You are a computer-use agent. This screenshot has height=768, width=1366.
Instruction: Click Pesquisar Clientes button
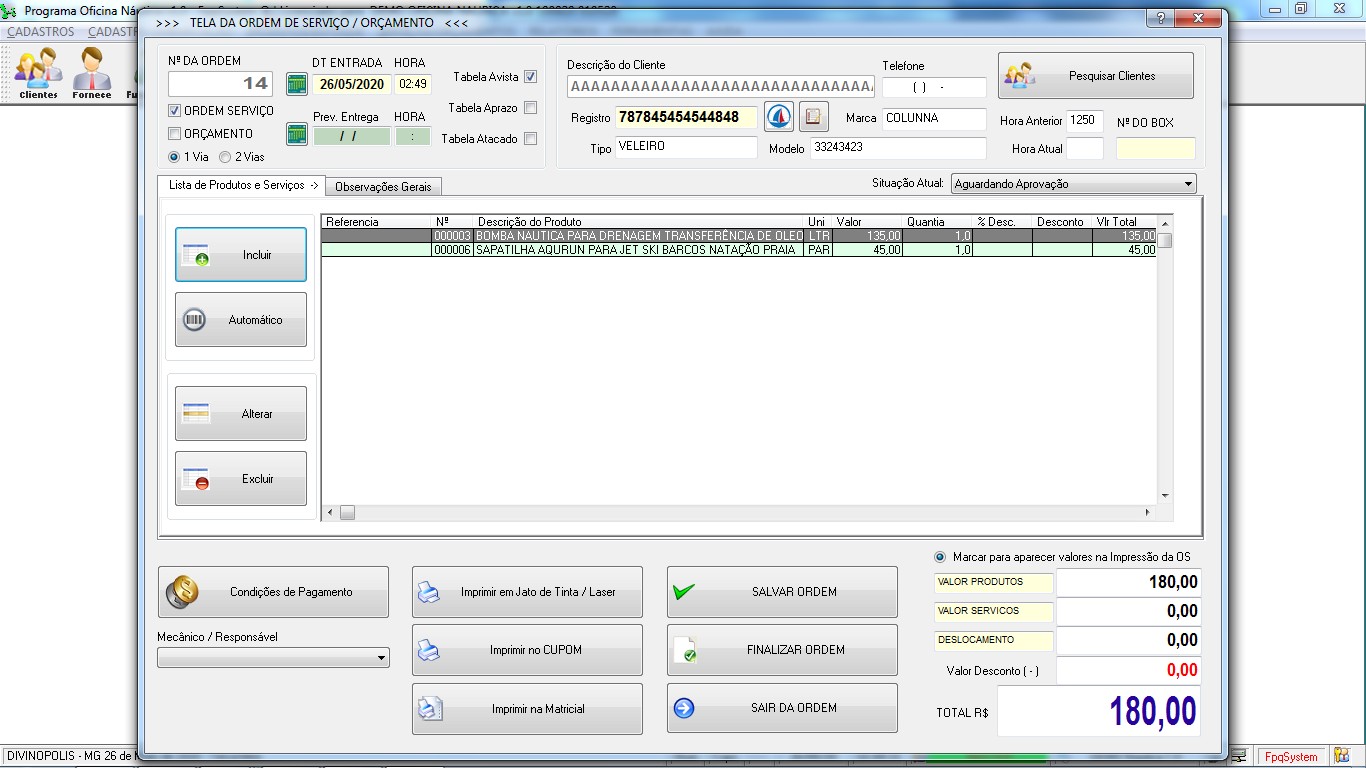click(x=1096, y=76)
